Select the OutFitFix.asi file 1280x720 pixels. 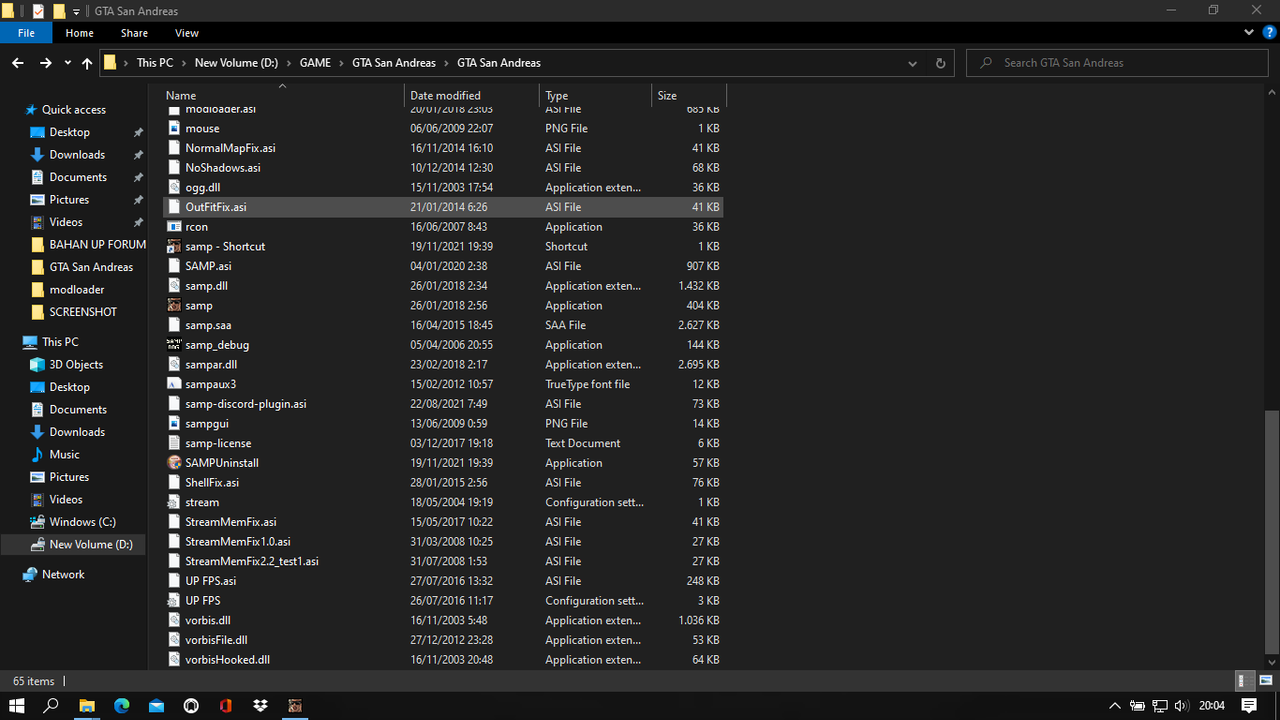tap(442, 207)
